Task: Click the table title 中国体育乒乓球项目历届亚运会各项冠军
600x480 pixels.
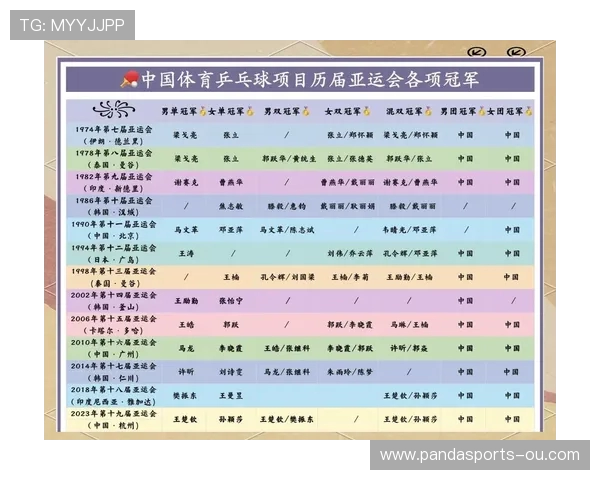Action: pos(311,80)
